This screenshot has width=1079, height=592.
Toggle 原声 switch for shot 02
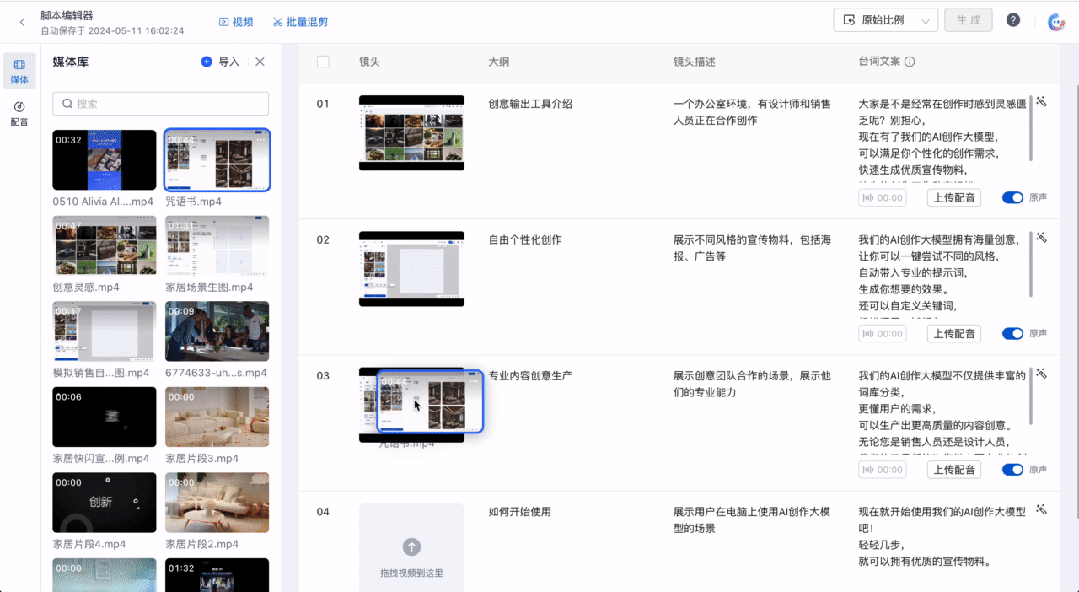coord(1012,334)
